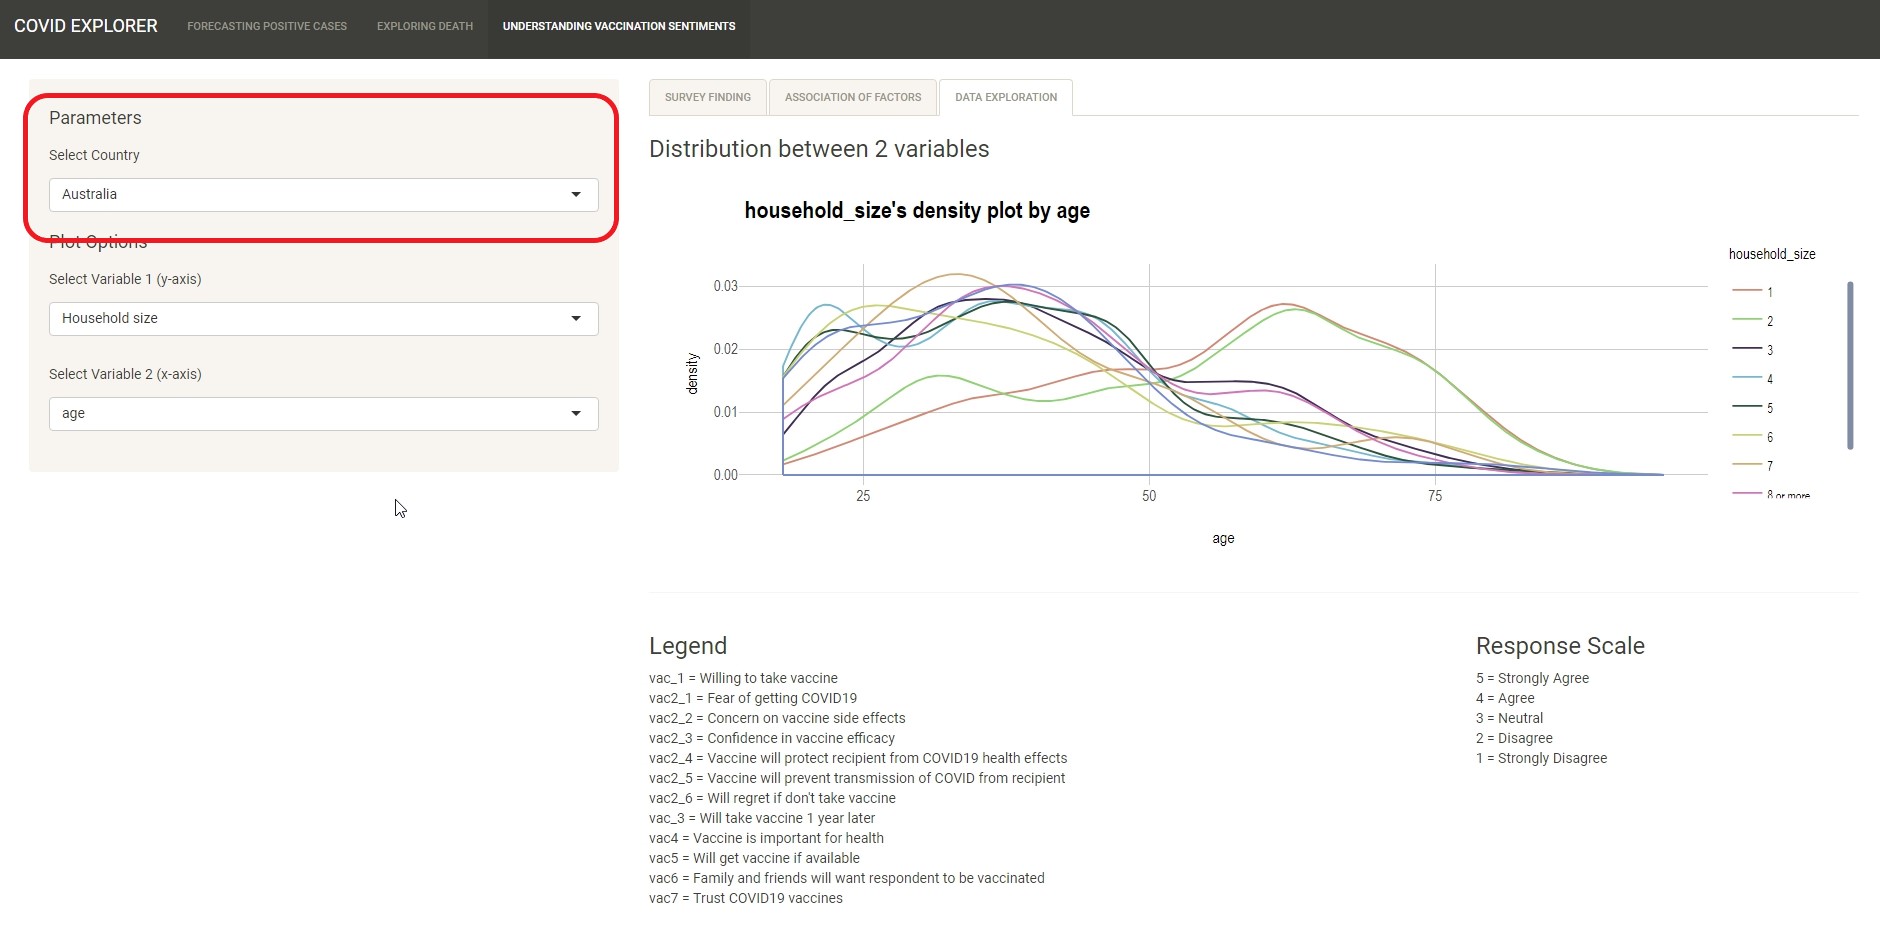Open the Select Country dropdown showing Australia
This screenshot has height=927, width=1880.
[x=322, y=195]
